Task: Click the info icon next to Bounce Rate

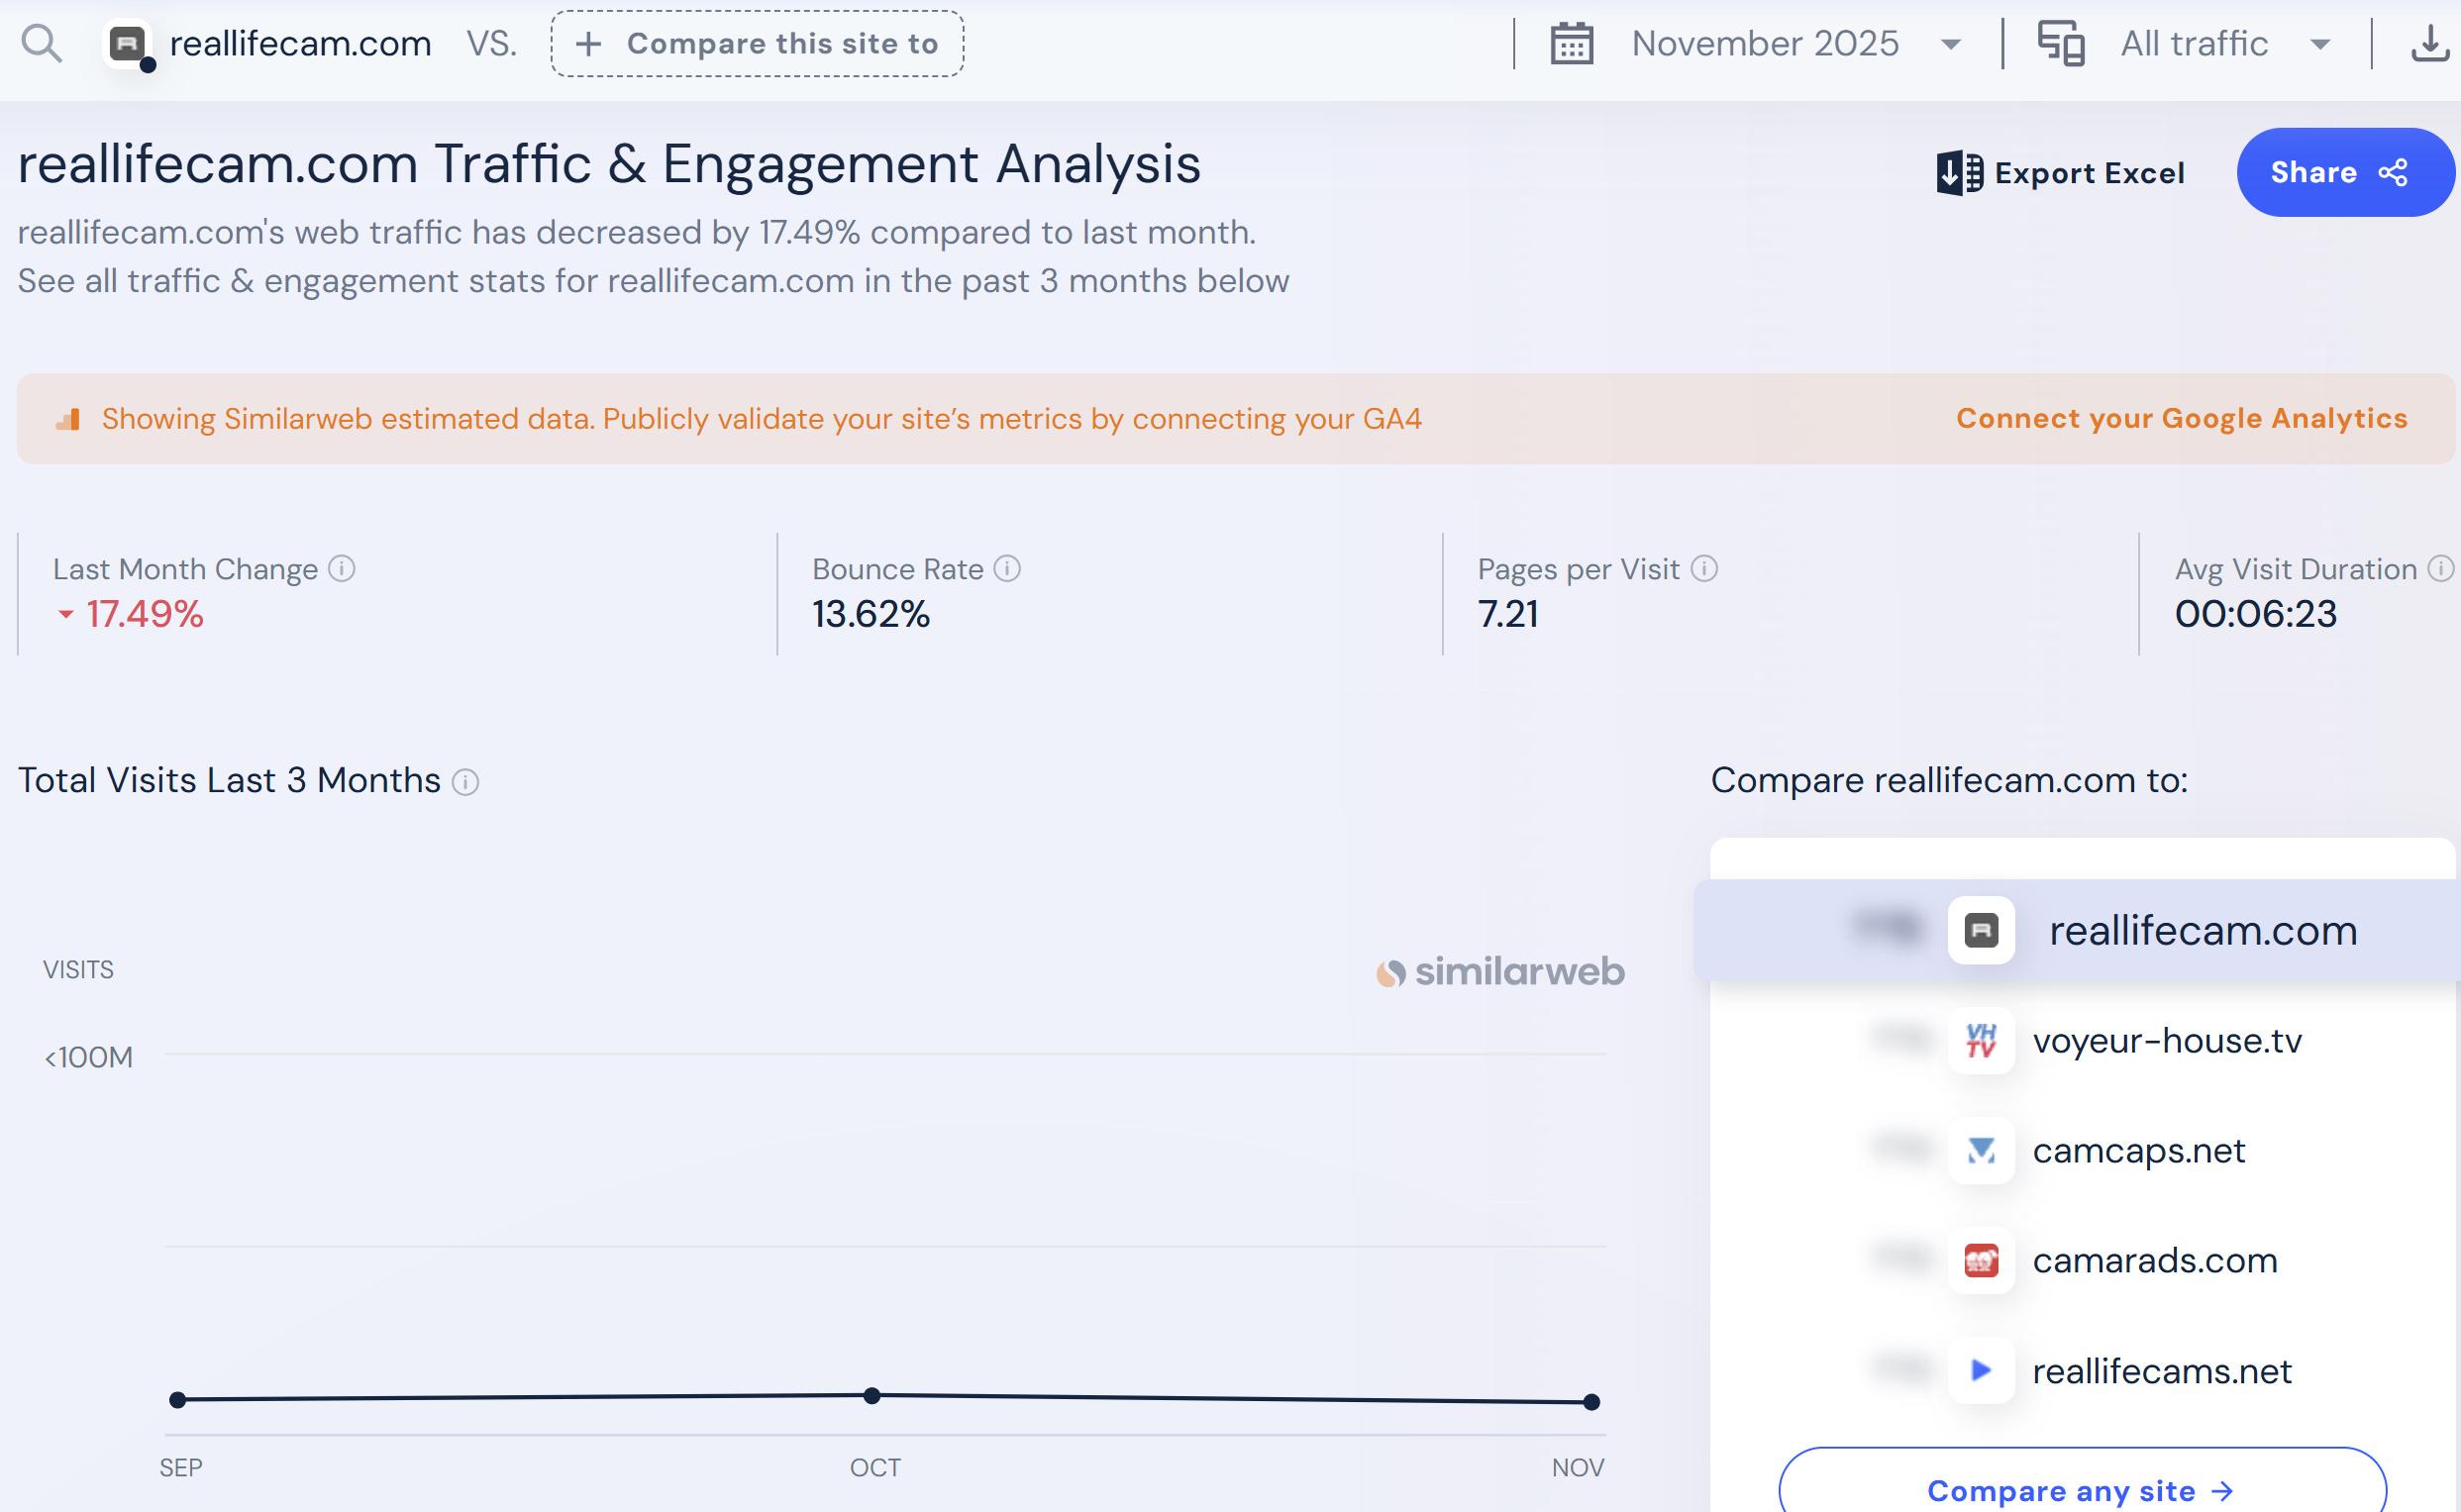Action: pyautogui.click(x=1007, y=569)
